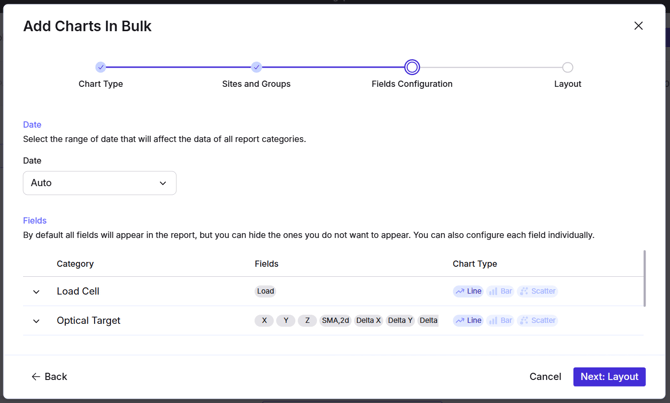Expand the Load Cell category row
670x403 pixels.
36,292
